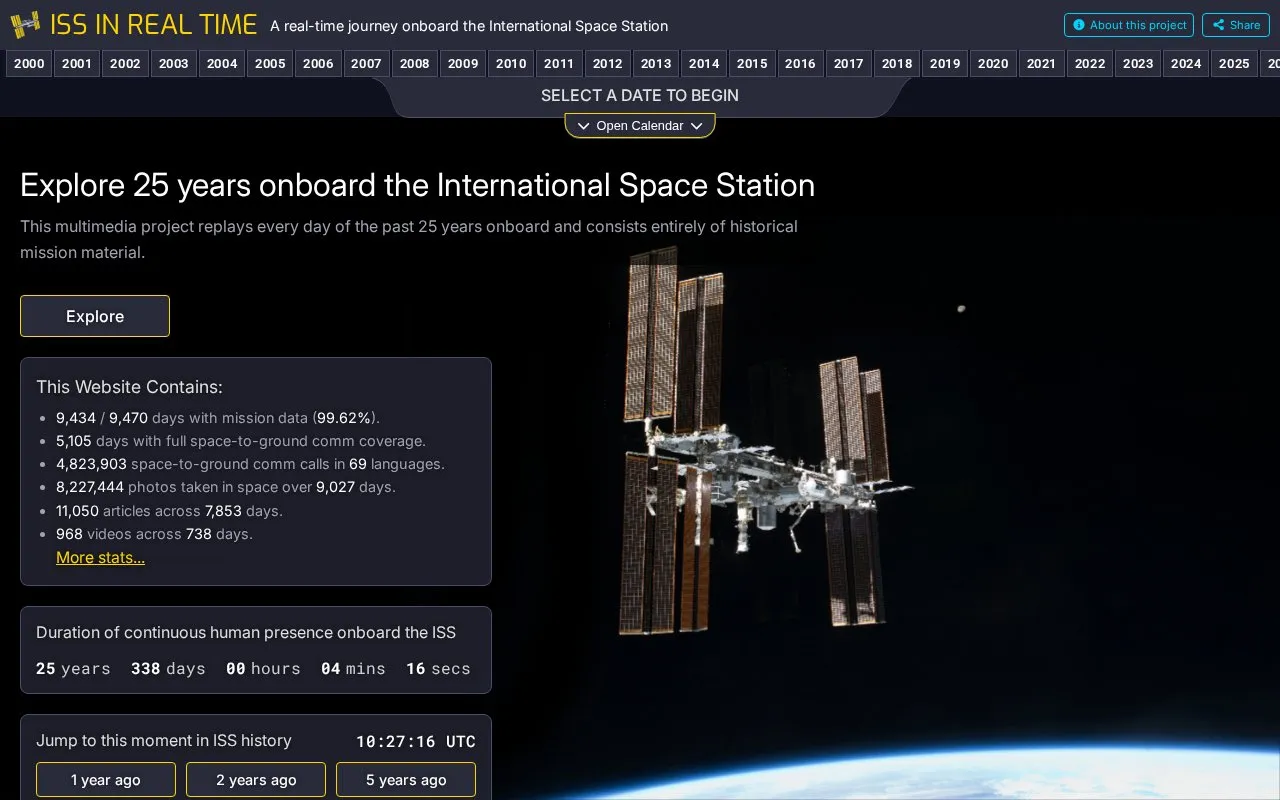
Task: Open the About this project button
Action: point(1129,25)
